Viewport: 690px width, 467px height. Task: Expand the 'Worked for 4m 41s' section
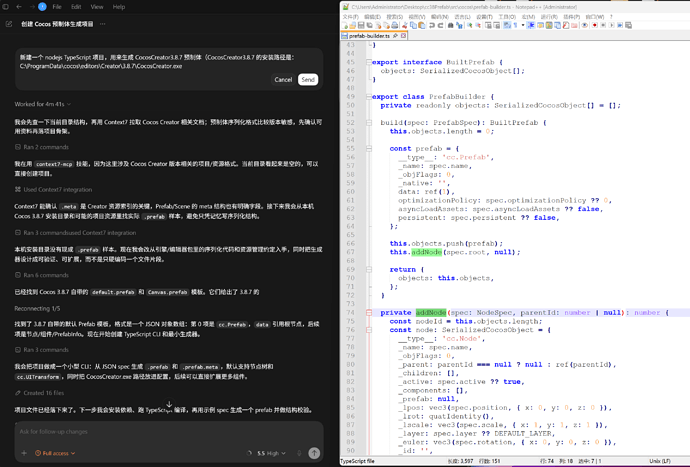click(43, 104)
